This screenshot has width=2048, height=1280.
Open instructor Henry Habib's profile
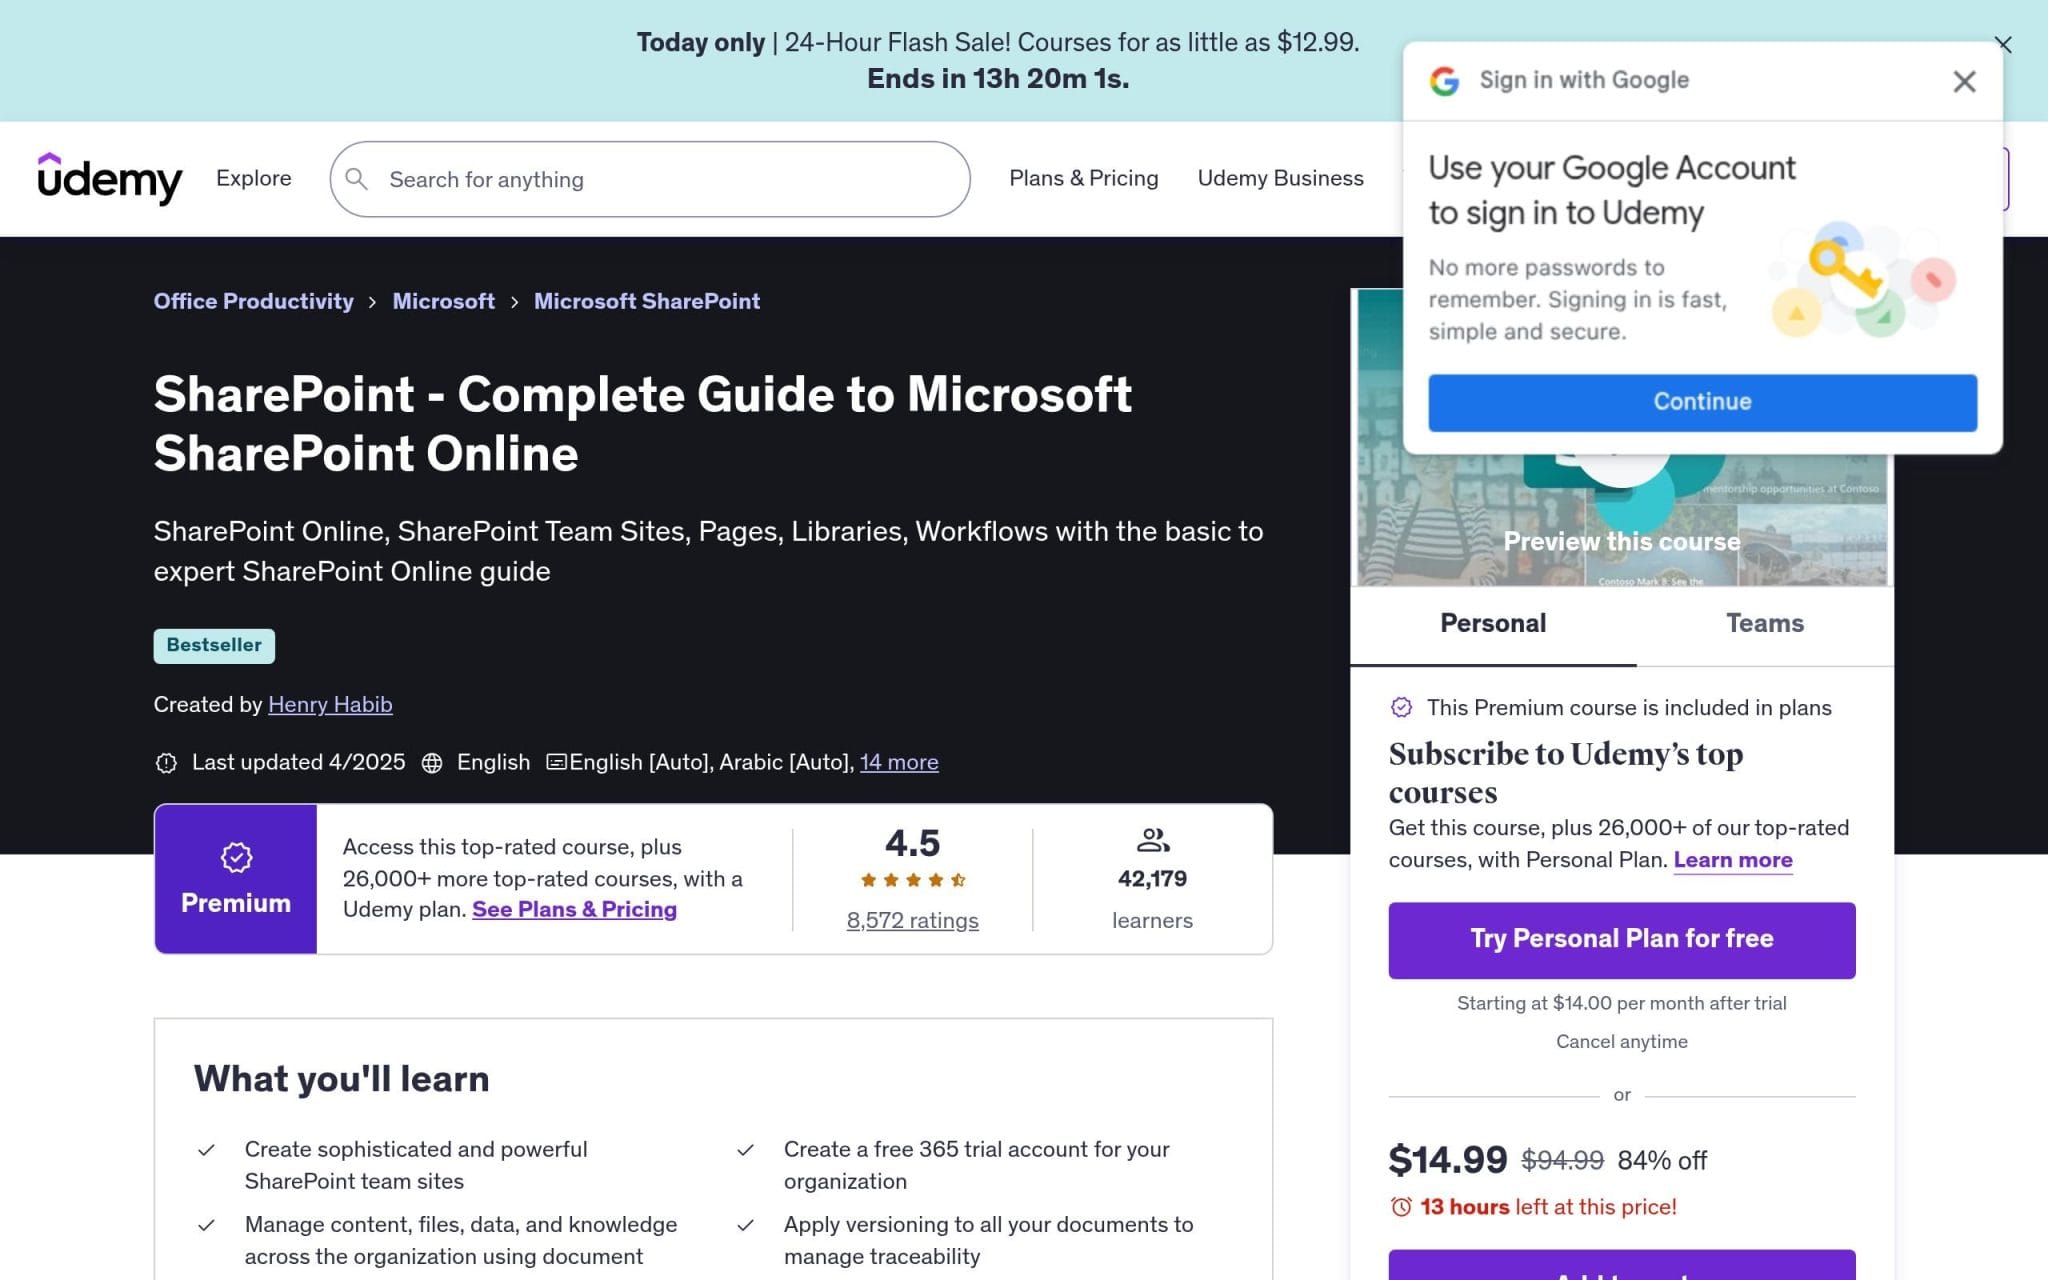330,704
